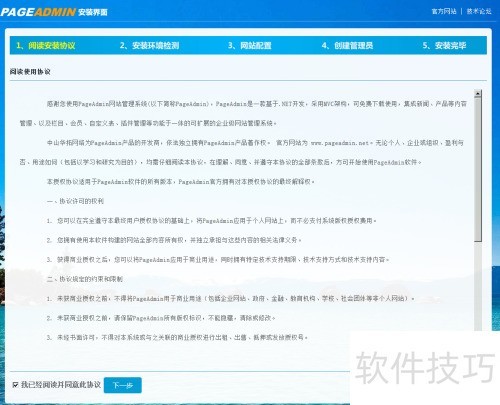Image resolution: width=500 pixels, height=405 pixels.
Task: Select step 1 阅读安装协议 tab
Action: tap(46, 46)
